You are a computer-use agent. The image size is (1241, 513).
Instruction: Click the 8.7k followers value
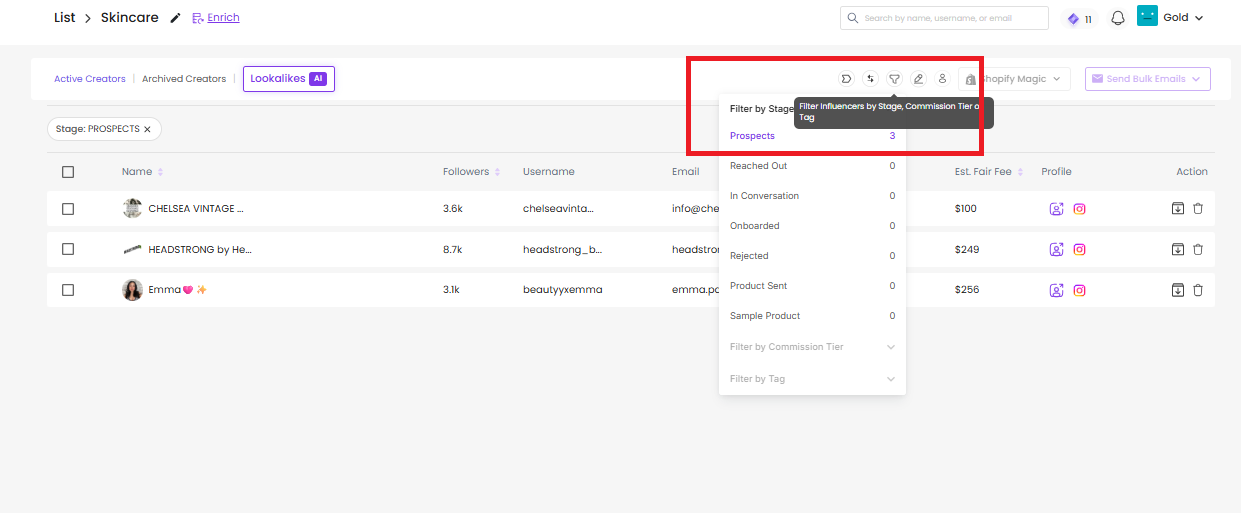coord(451,249)
